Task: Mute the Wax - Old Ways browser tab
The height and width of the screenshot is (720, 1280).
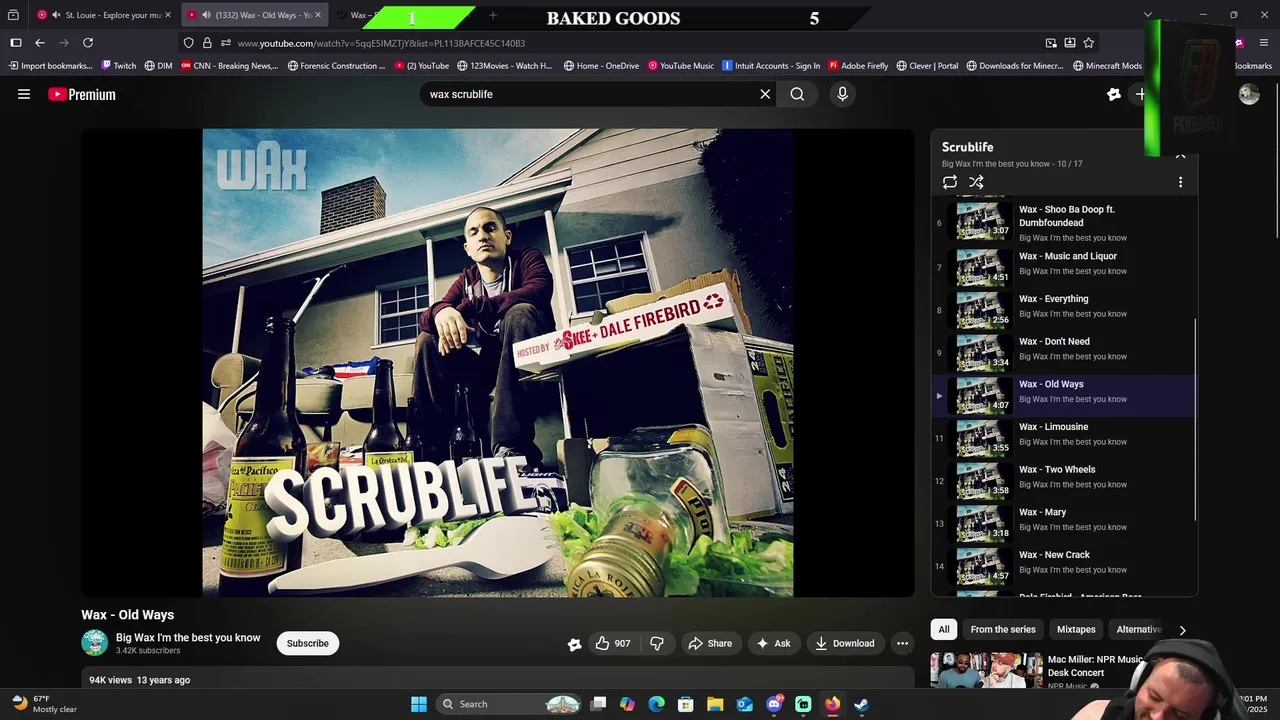Action: [x=206, y=15]
